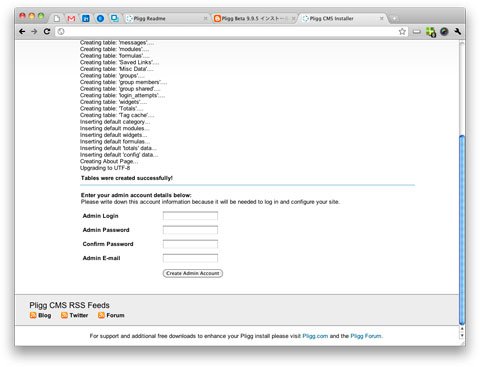Screen dimensions: 480x367
Task: Select the Pligg CMS Installer tab
Action: pos(343,18)
